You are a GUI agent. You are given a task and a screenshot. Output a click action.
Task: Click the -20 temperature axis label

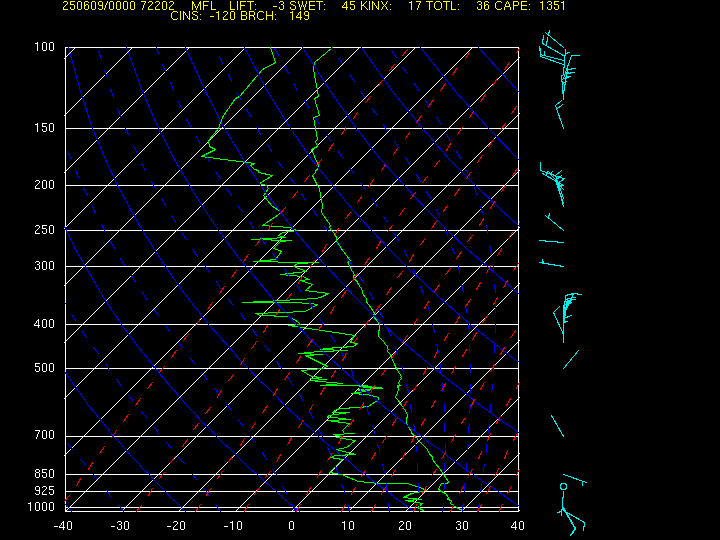[x=176, y=526]
